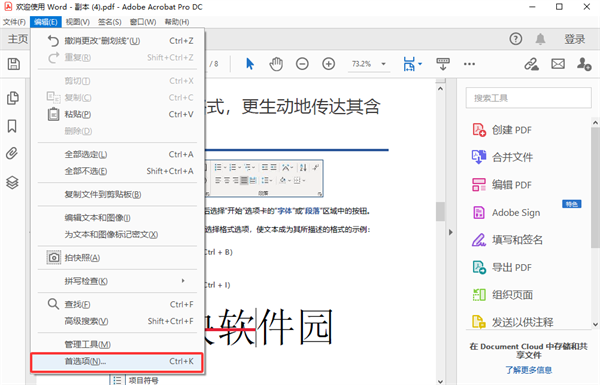Viewport: 600px width, 385px height.
Task: Select the arrow selection tool
Action: pyautogui.click(x=250, y=64)
